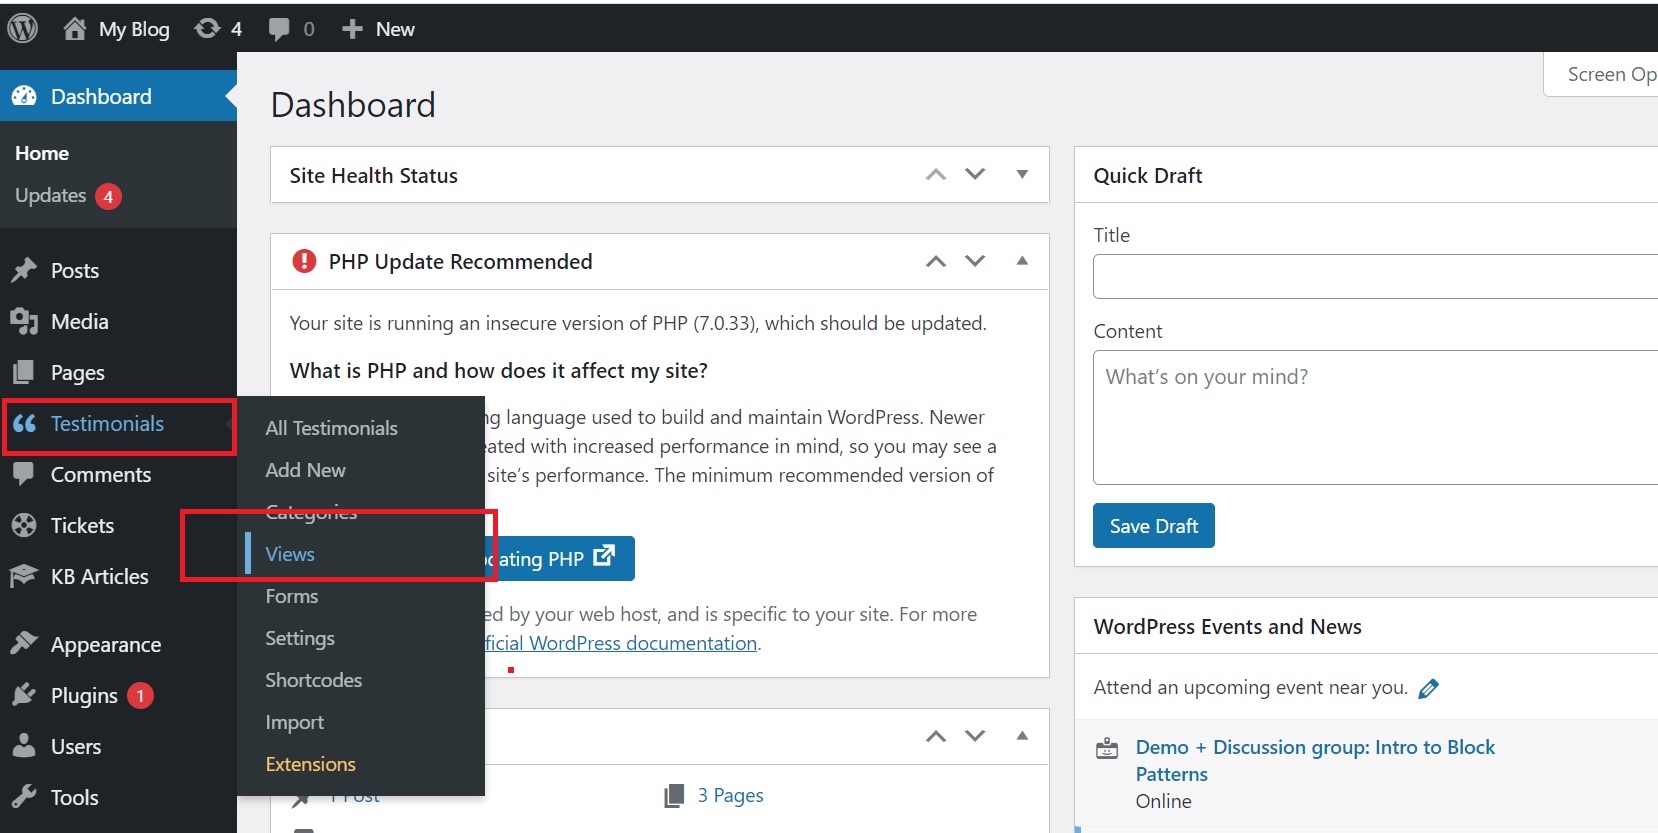Click the Quick Draft panel heading
1658x833 pixels.
pyautogui.click(x=1148, y=176)
